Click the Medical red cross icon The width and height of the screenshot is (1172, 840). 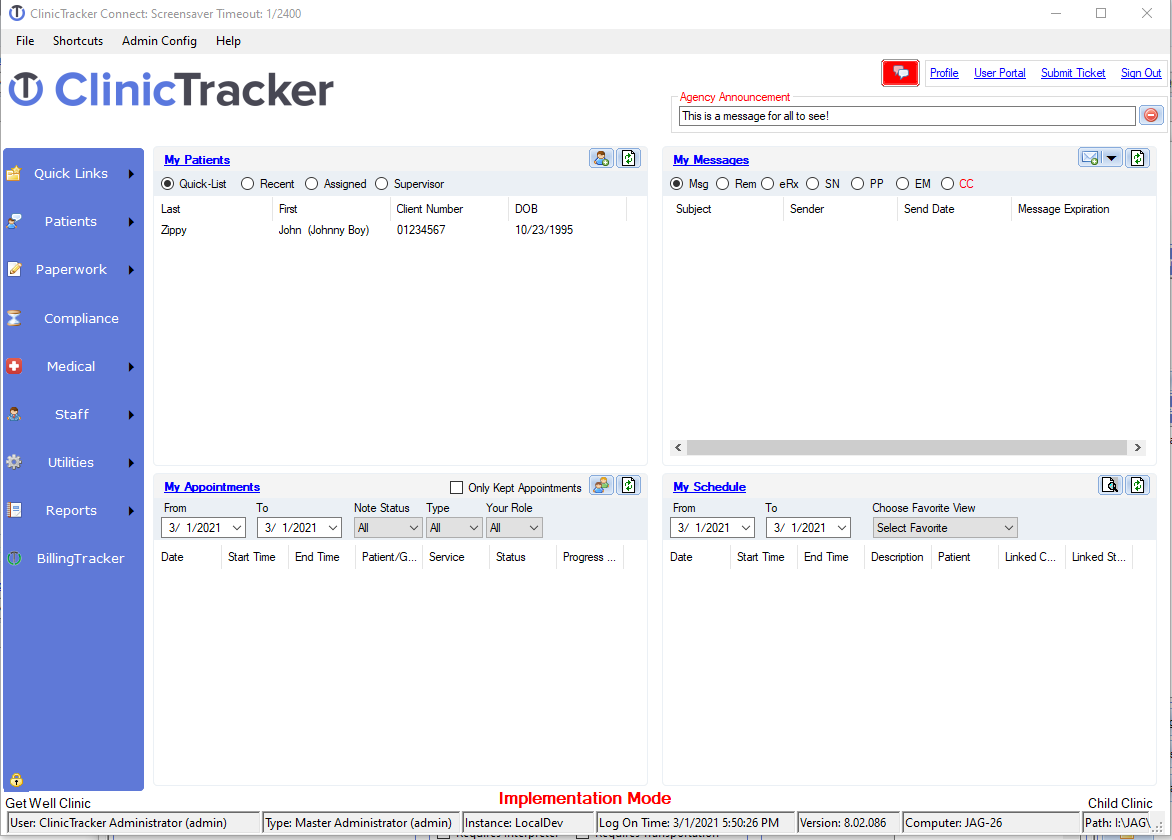[x=13, y=366]
